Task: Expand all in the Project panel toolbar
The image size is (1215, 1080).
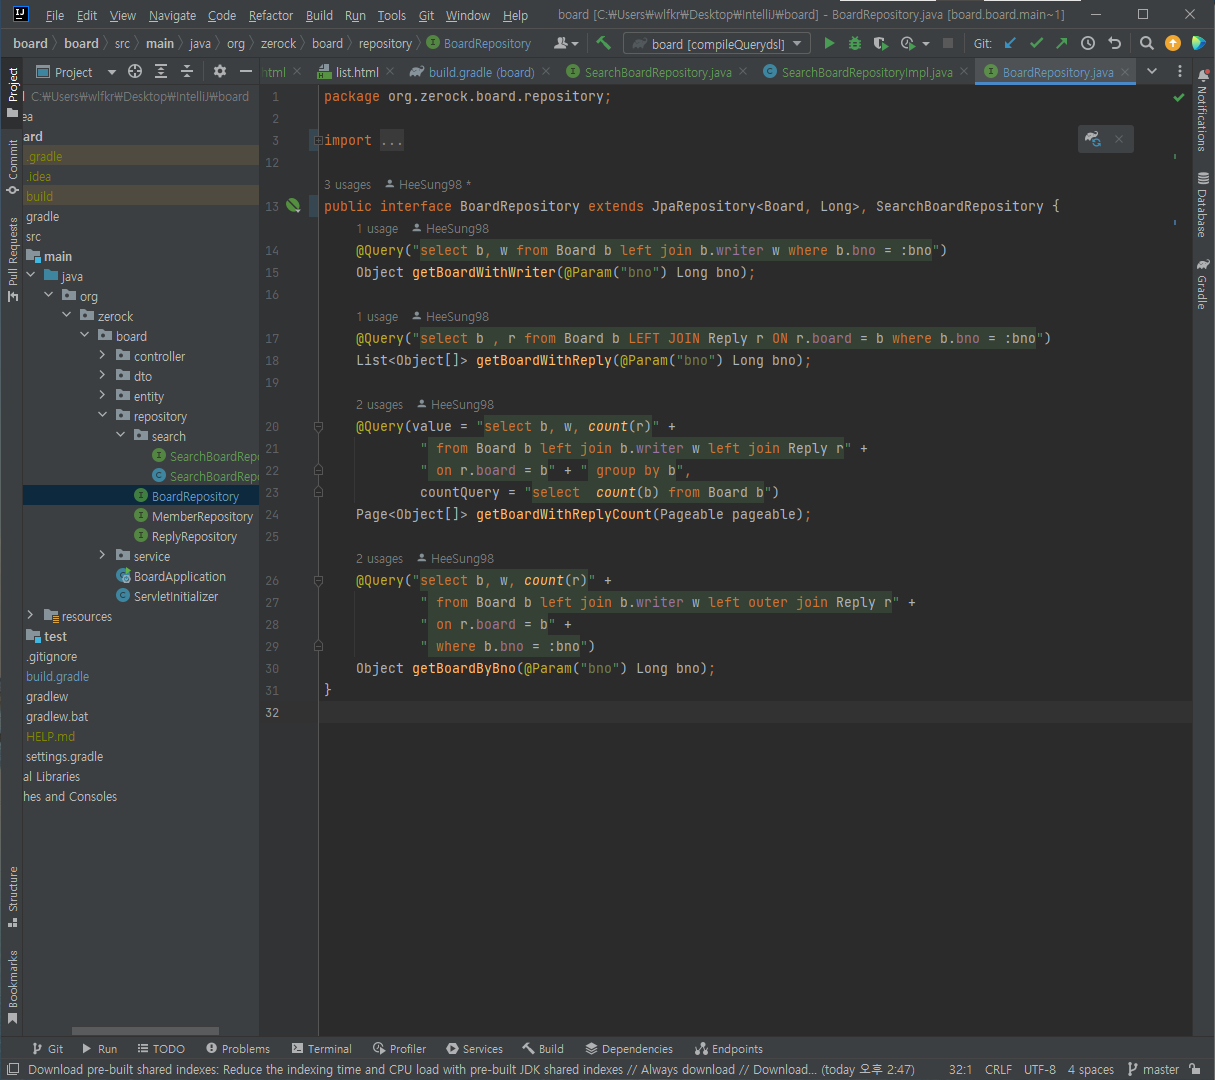Action: (161, 71)
